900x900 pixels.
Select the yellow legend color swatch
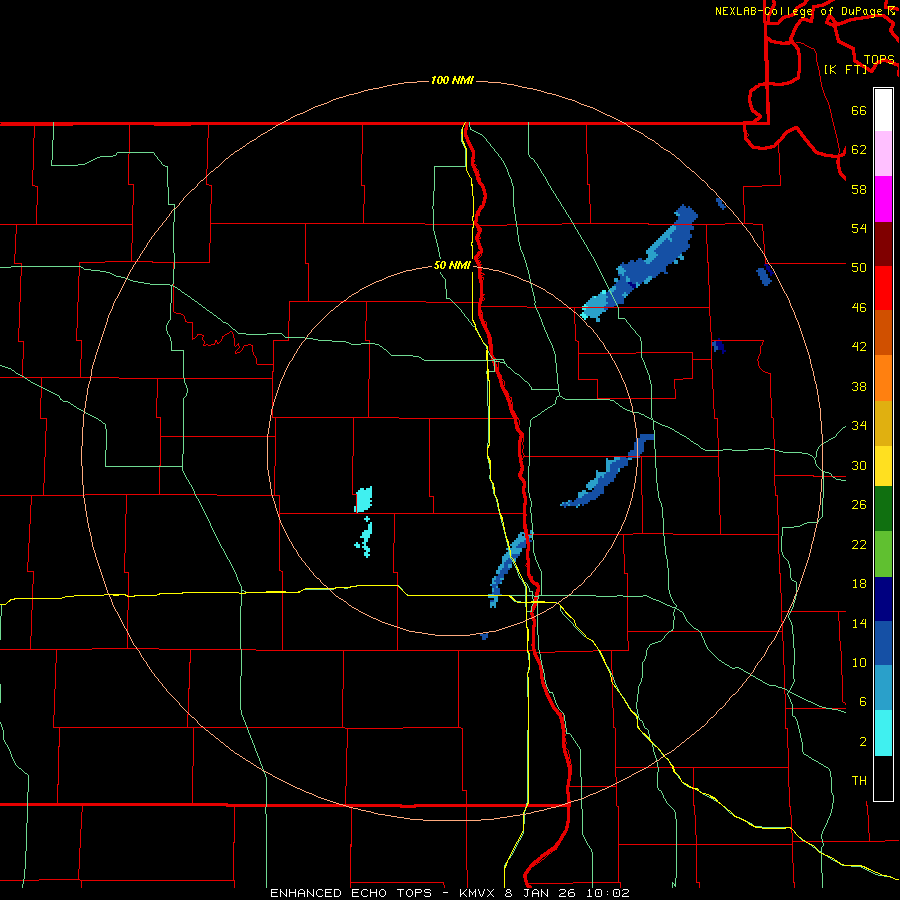point(883,466)
